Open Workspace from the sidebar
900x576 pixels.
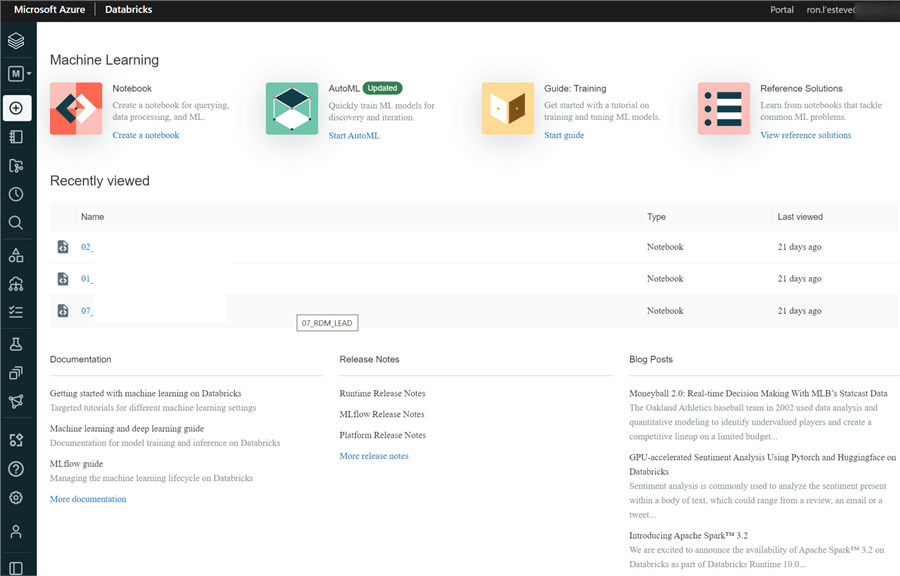pyautogui.click(x=15, y=136)
